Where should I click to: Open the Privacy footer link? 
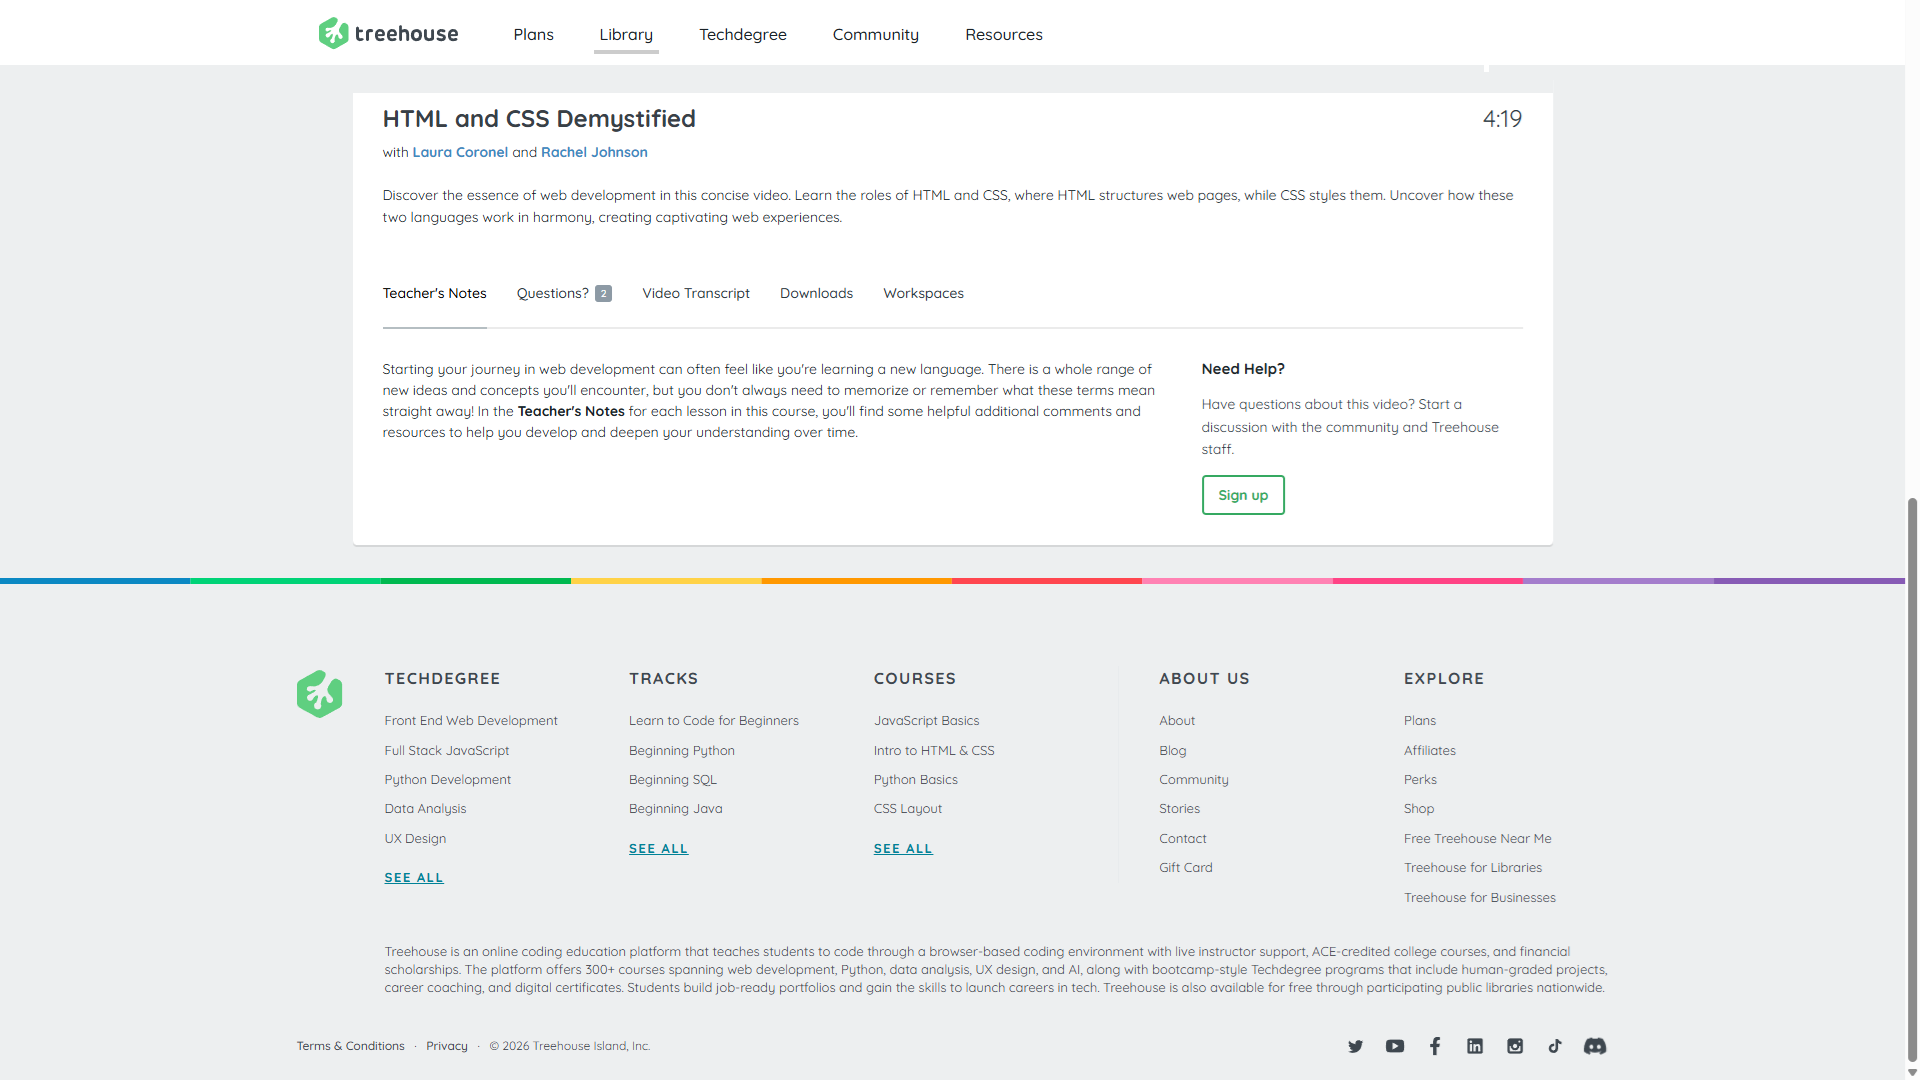pyautogui.click(x=447, y=1046)
